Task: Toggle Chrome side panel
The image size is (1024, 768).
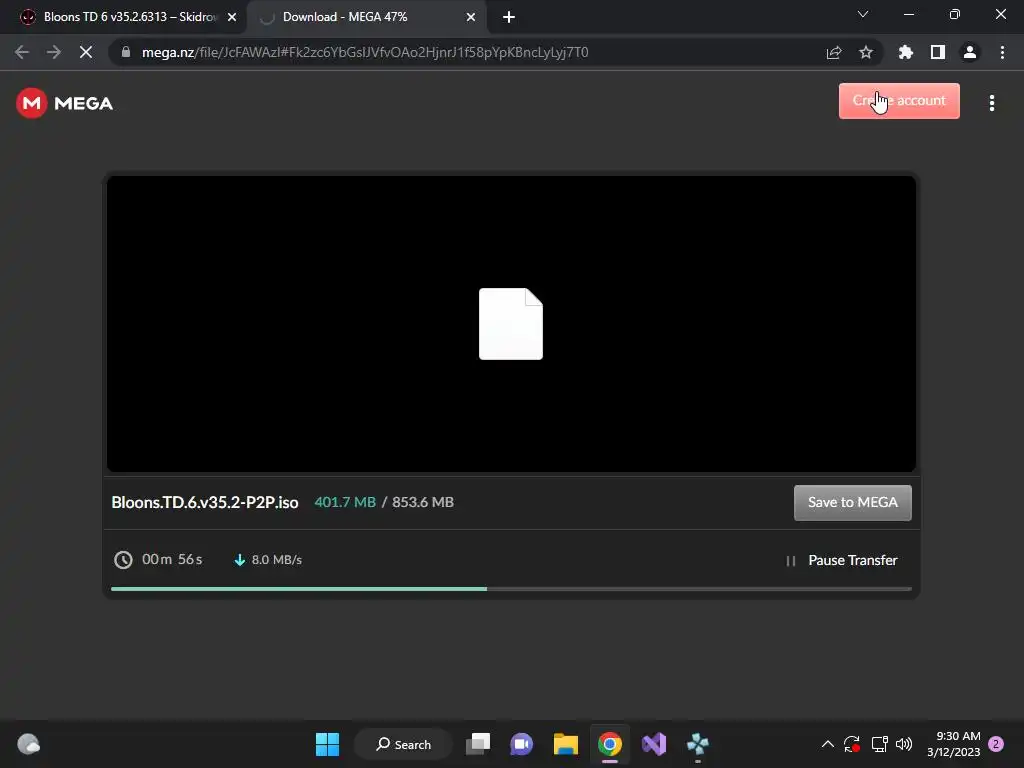Action: tap(938, 52)
